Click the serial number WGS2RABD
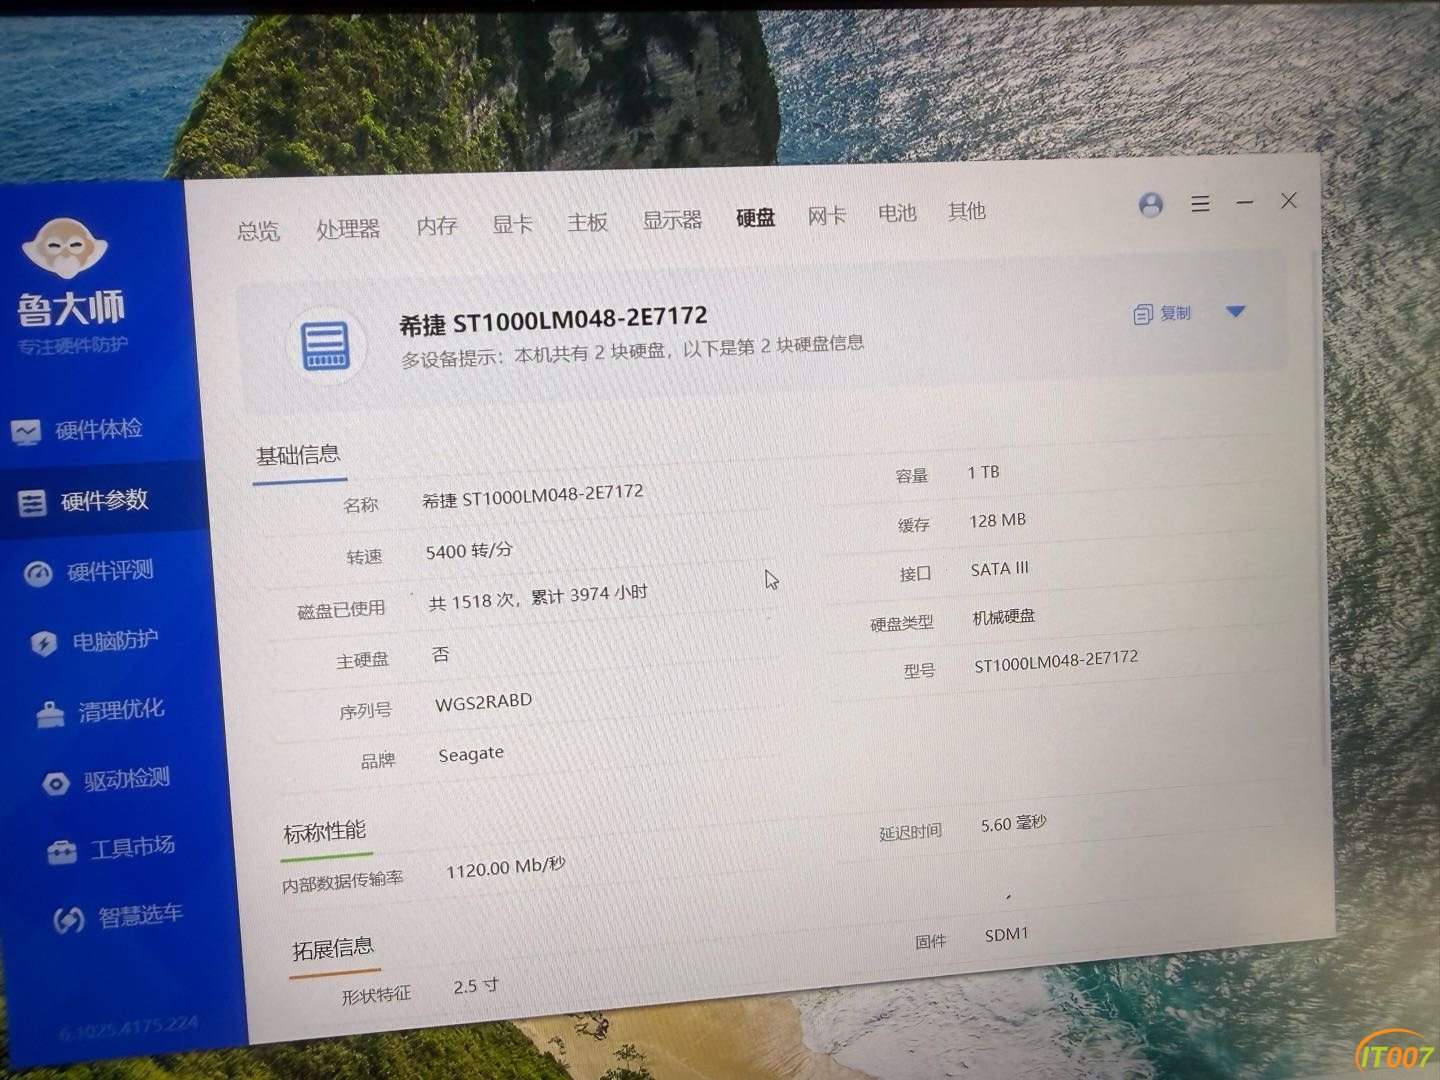The width and height of the screenshot is (1440, 1080). [x=483, y=702]
